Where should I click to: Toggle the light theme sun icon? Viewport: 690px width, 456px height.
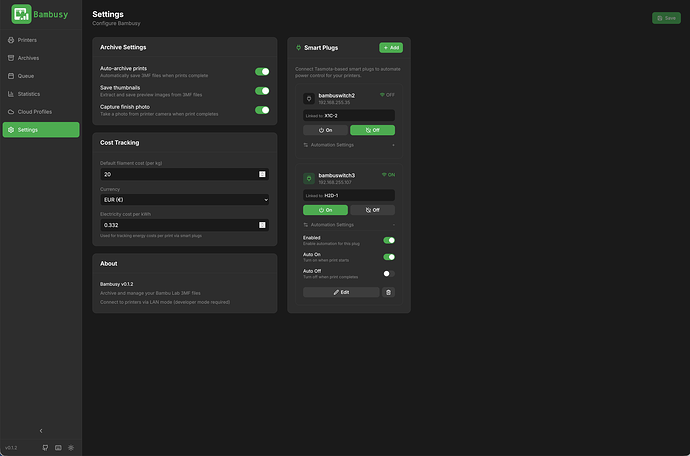71,448
